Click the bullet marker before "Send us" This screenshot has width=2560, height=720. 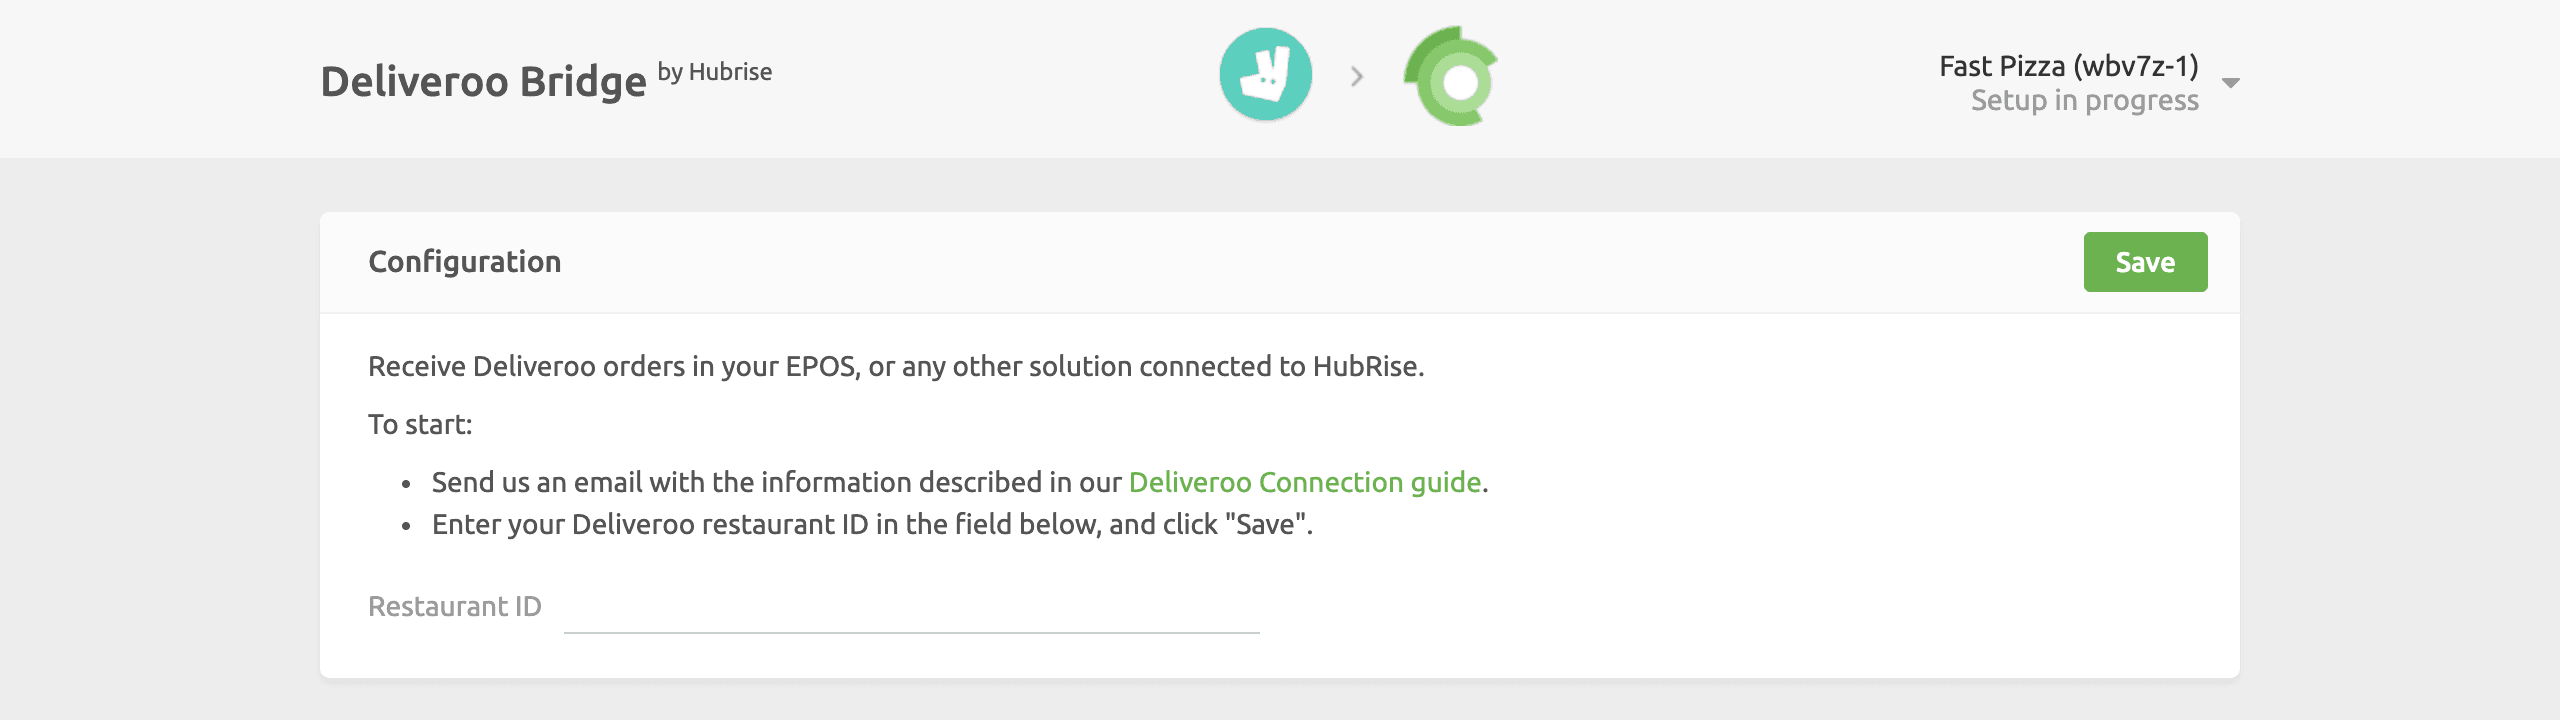click(x=406, y=484)
